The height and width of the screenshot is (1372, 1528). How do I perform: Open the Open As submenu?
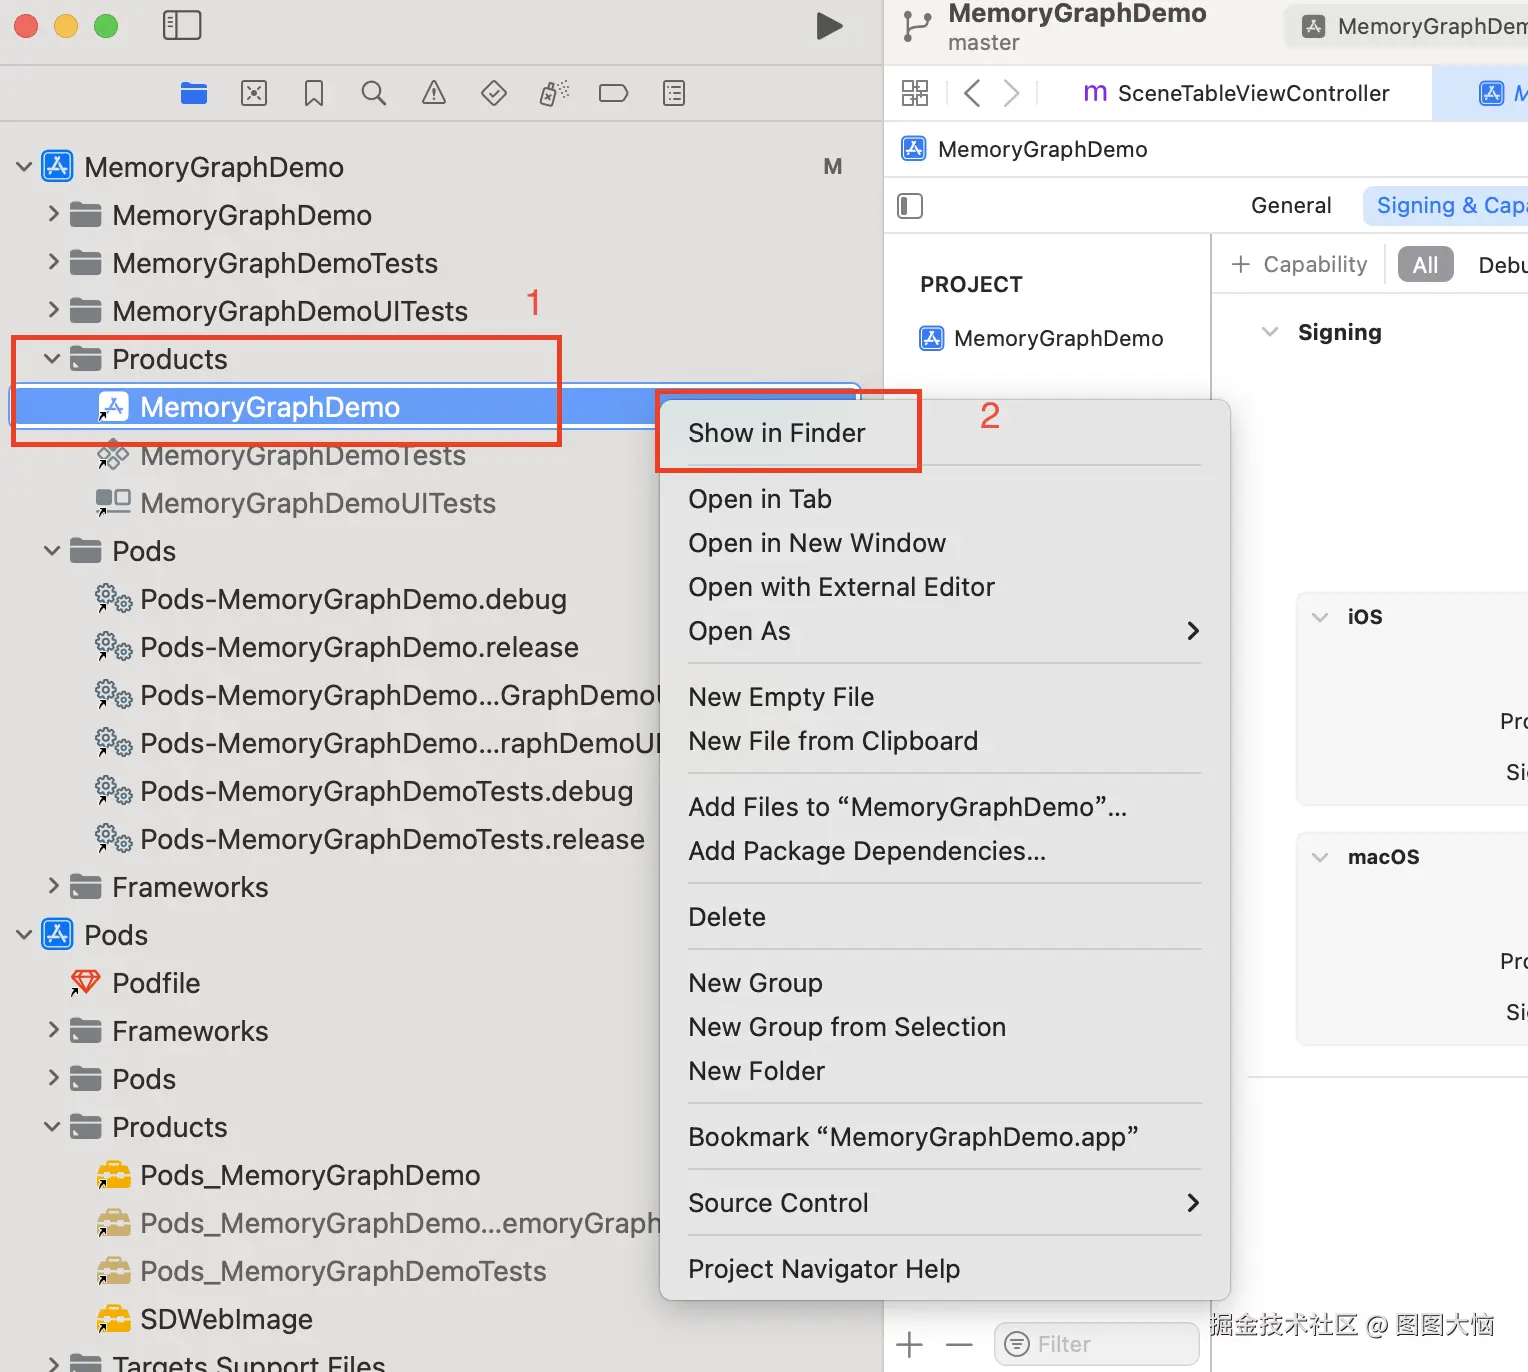click(944, 631)
